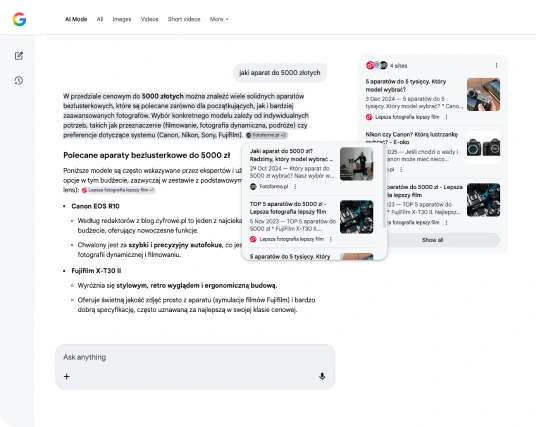
Task: Start a new search with the compose icon
Action: pyautogui.click(x=19, y=56)
